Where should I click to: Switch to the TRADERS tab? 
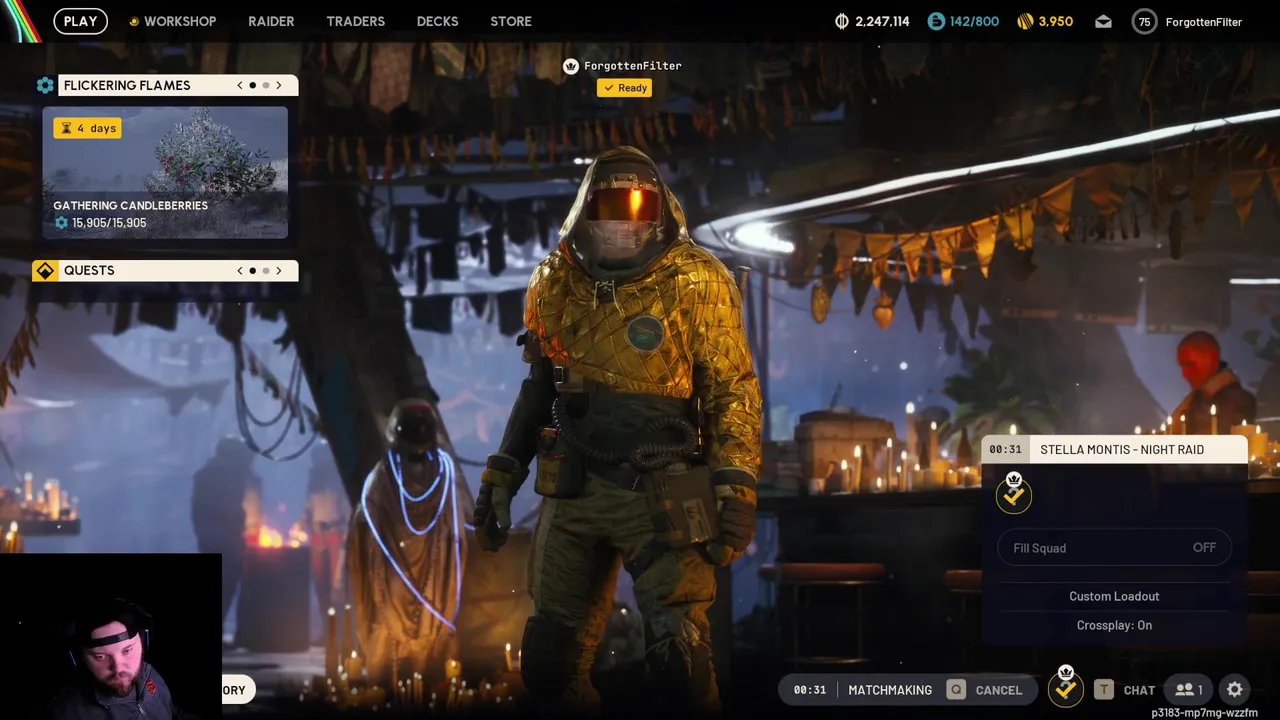(355, 21)
